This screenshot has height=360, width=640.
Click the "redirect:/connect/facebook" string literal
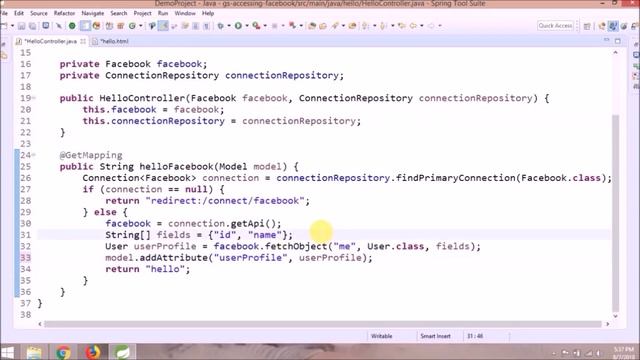point(225,201)
